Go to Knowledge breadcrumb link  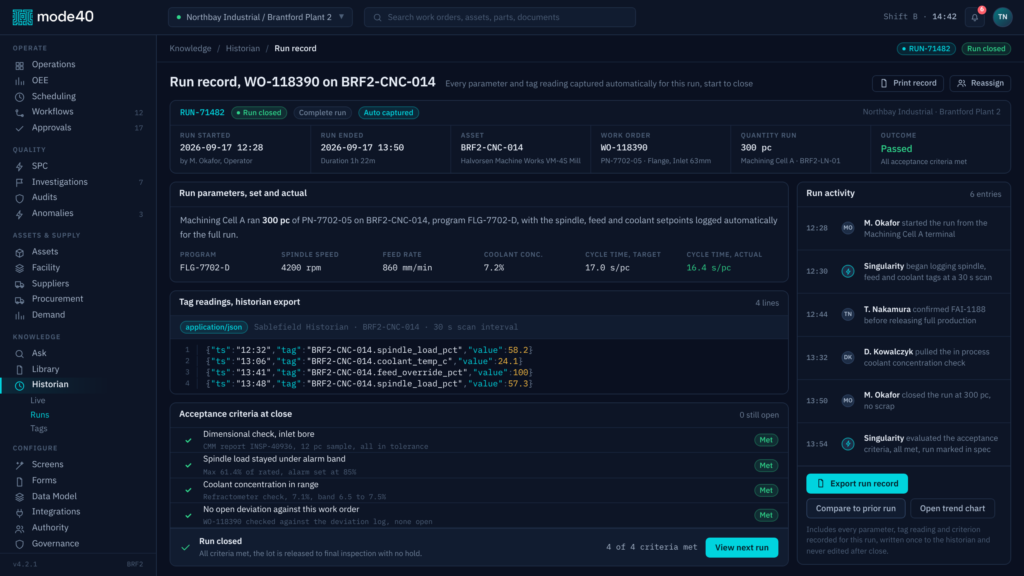(190, 48)
